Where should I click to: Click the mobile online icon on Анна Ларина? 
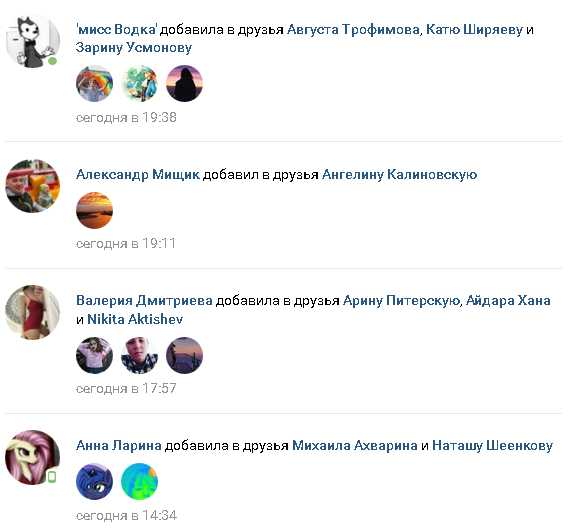52,477
